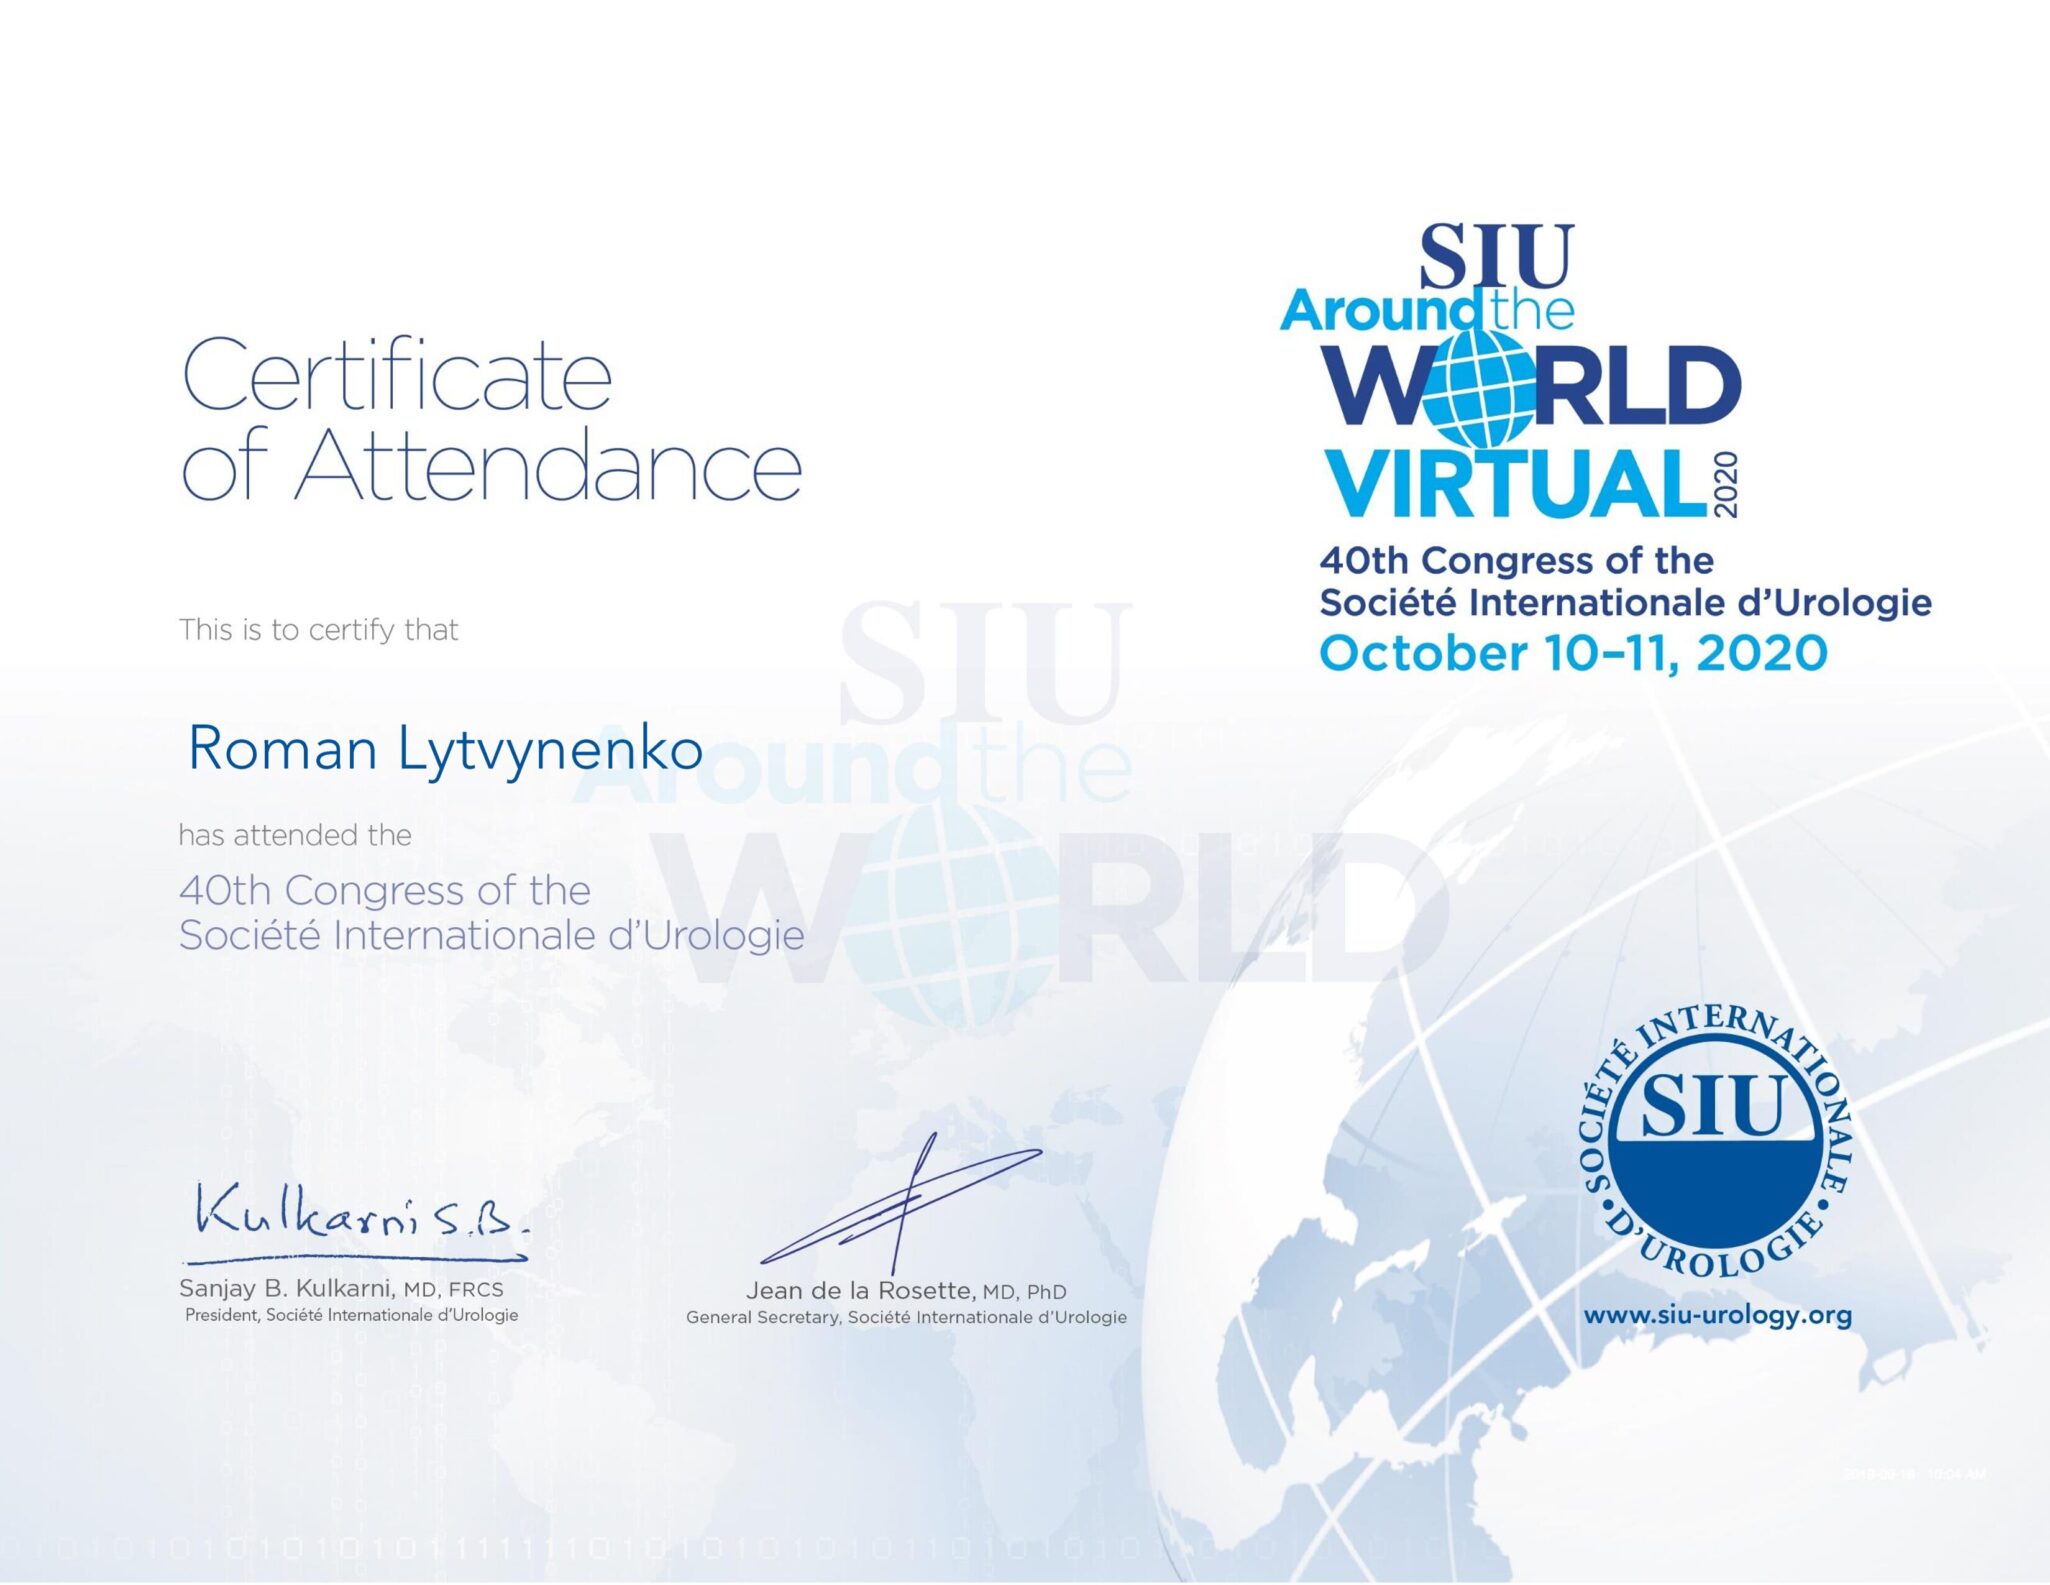2050x1585 pixels.
Task: Click the "President, Société Internationale d'Urologie" title
Action: coord(351,1315)
